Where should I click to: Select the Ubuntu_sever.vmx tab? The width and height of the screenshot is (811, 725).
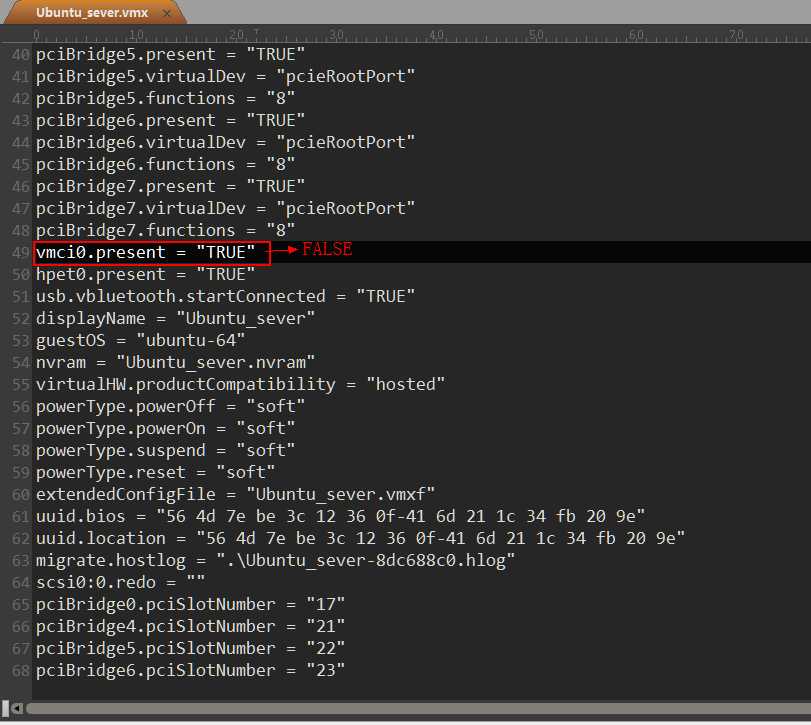coord(92,12)
